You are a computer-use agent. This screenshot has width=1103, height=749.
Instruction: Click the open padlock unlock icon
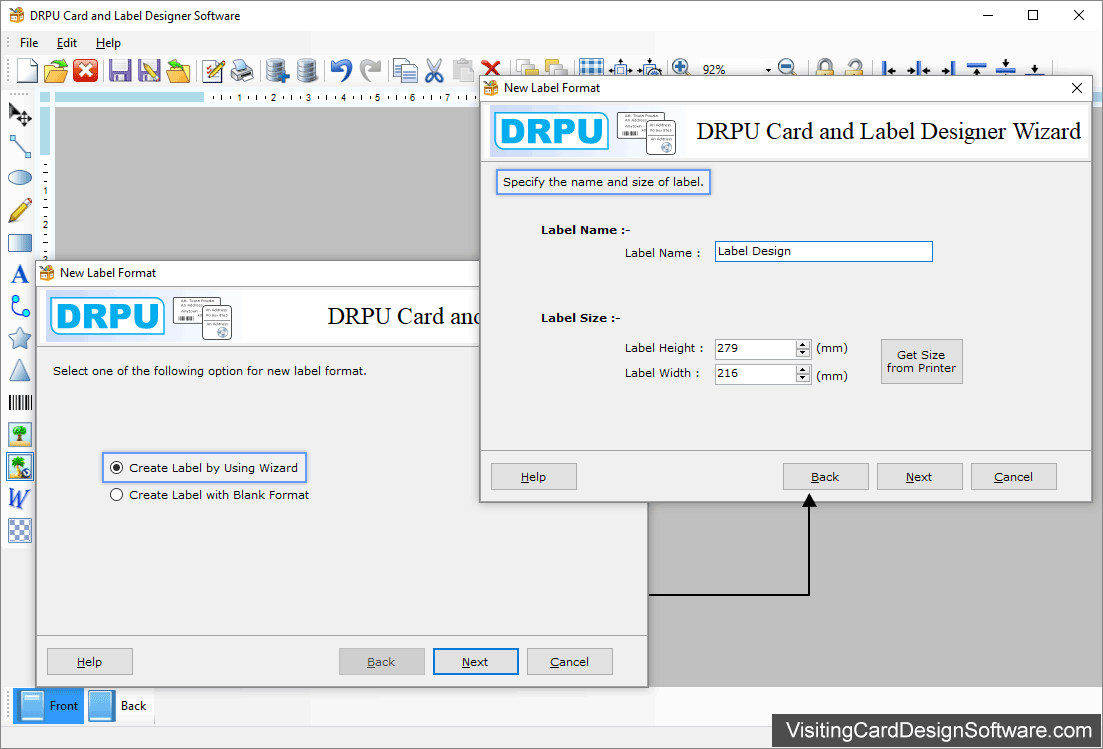coord(854,68)
